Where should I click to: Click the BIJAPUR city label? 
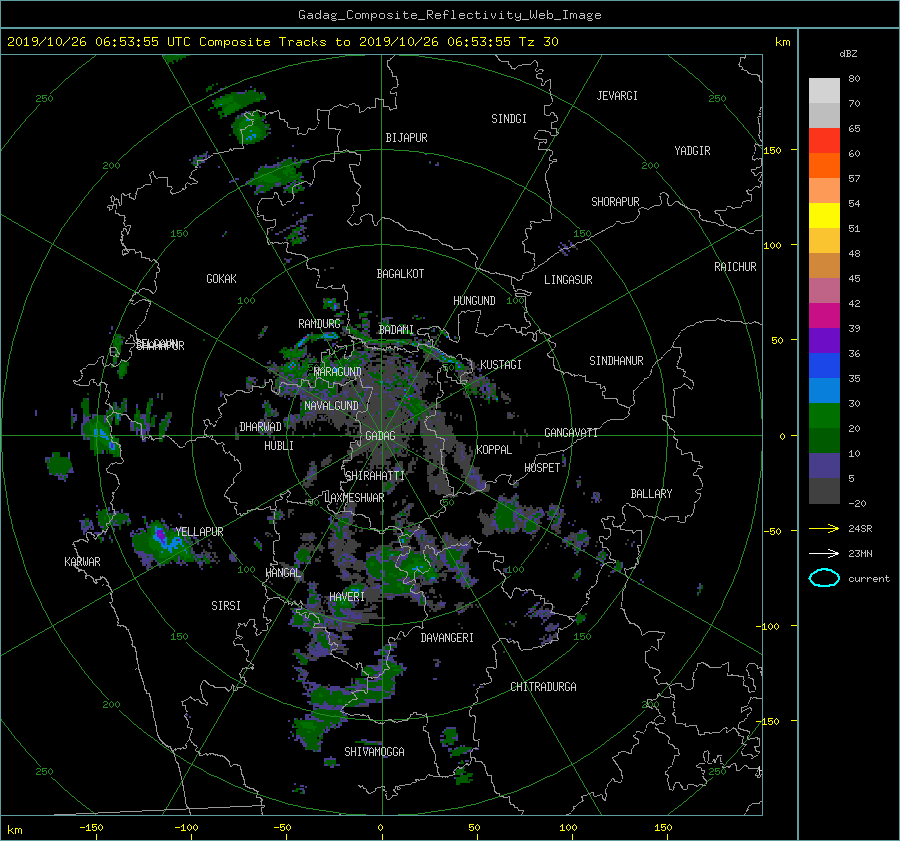tap(406, 138)
